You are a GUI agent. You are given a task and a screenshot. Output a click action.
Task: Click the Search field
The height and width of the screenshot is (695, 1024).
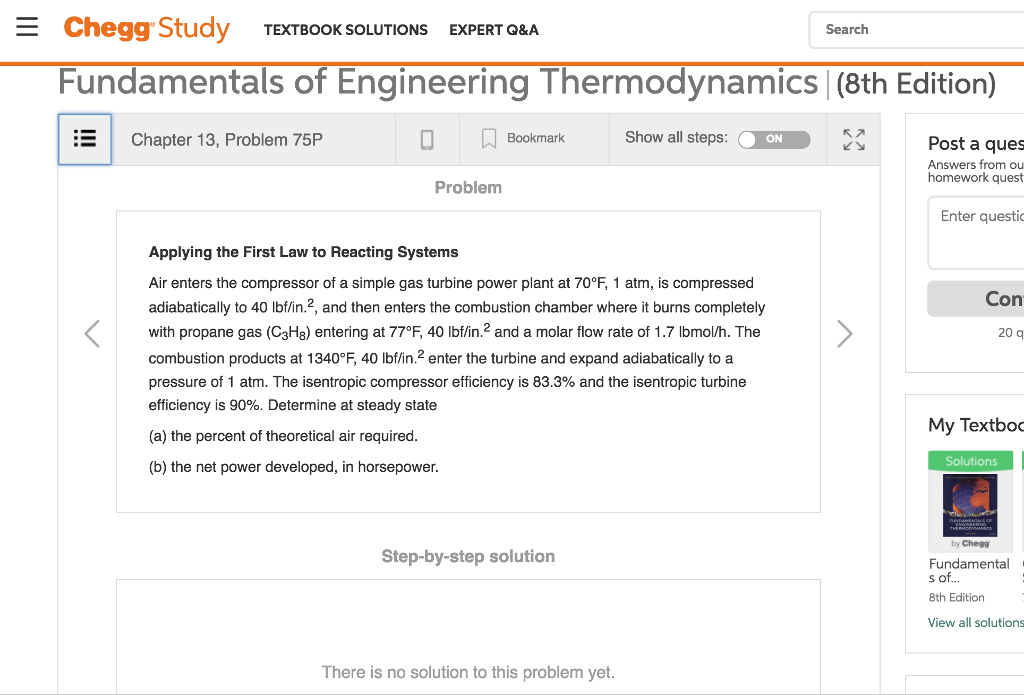(916, 30)
